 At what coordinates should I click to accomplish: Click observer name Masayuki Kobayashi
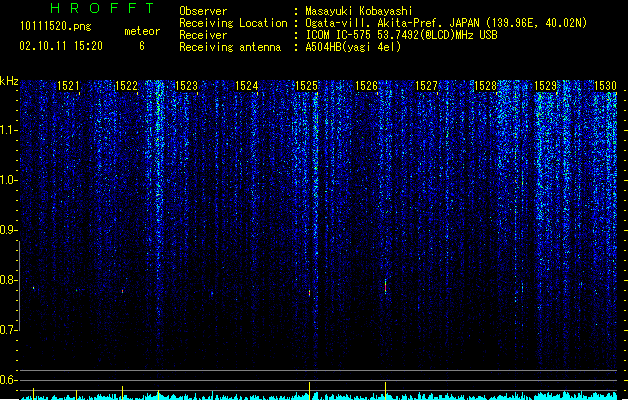tap(359, 11)
